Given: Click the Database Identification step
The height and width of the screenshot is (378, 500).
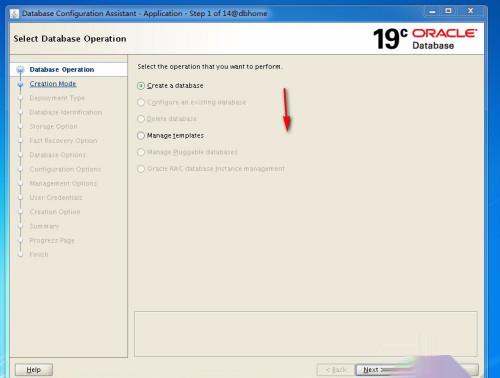Looking at the screenshot, I should [66, 112].
